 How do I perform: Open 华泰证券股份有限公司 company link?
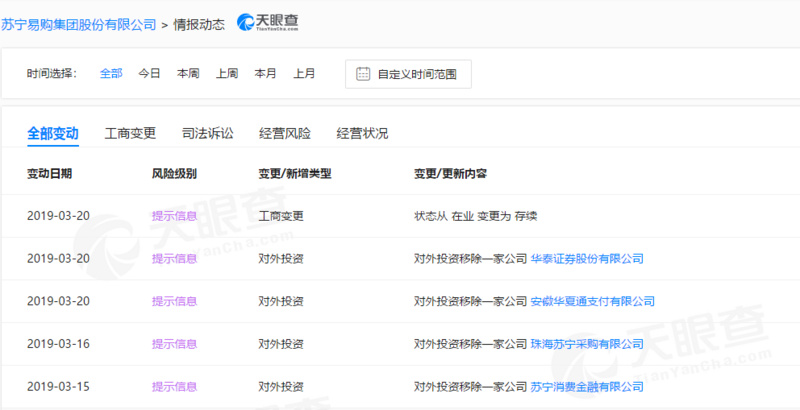(586, 258)
